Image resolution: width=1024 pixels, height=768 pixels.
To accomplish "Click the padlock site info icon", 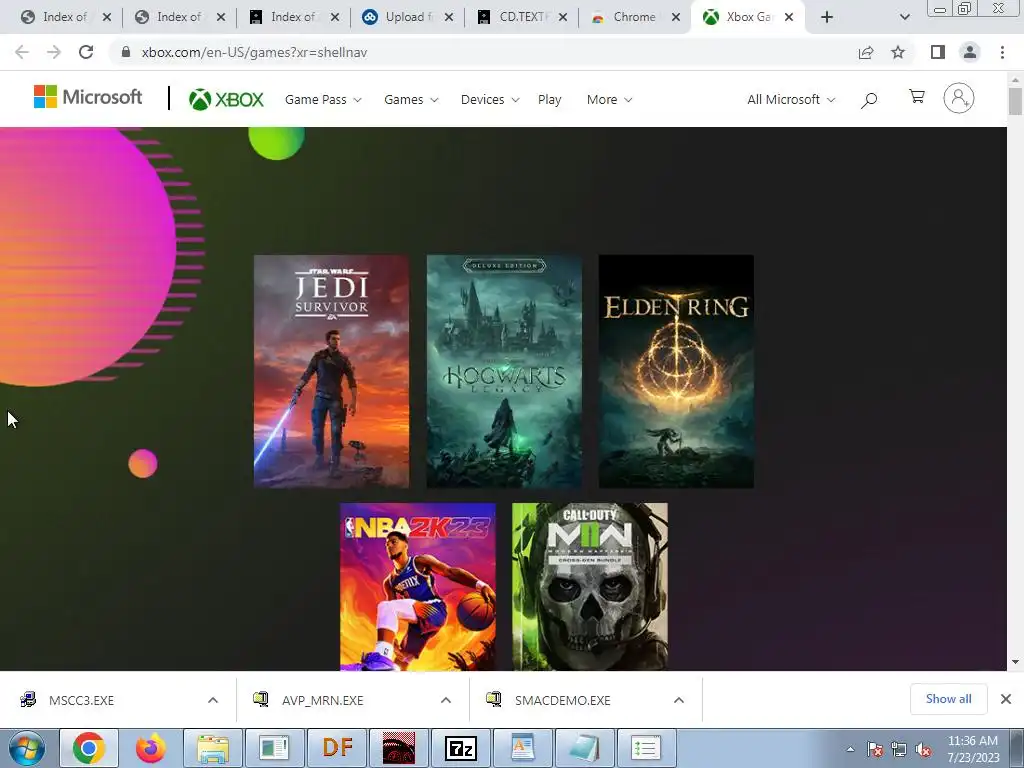I will tap(126, 52).
